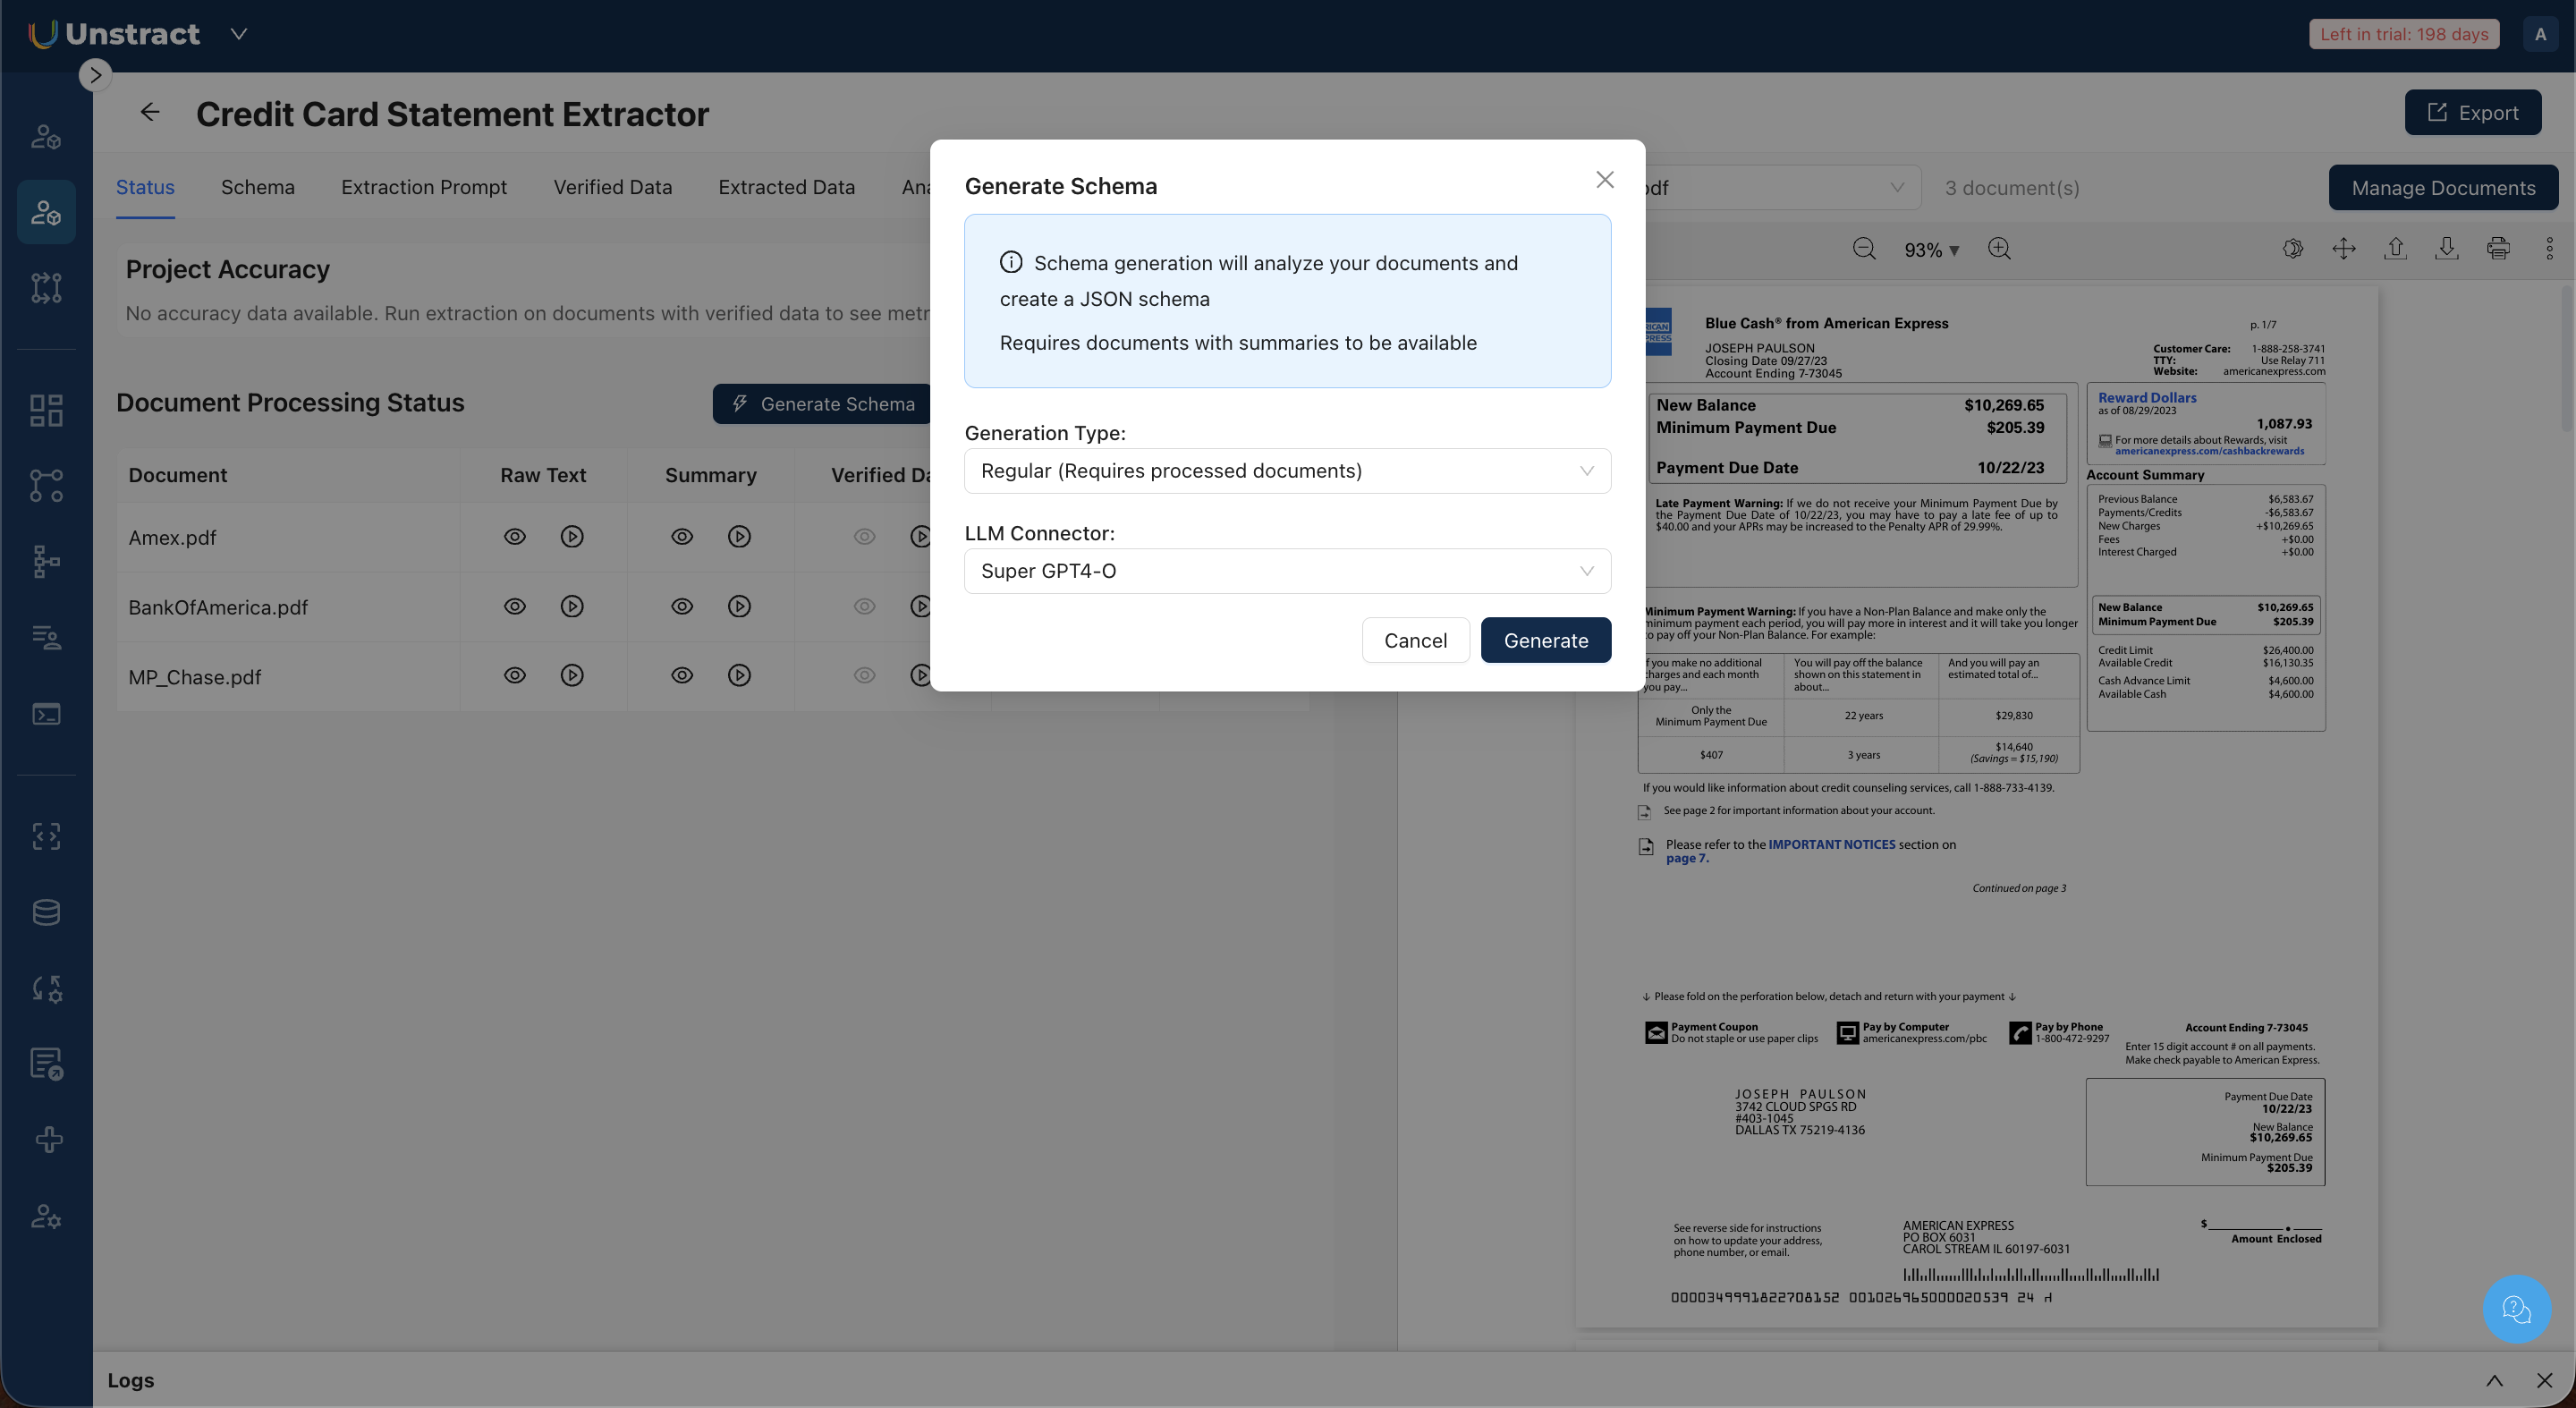Expand the left sidebar with arrow toggle
This screenshot has height=1408, width=2576.
point(95,75)
